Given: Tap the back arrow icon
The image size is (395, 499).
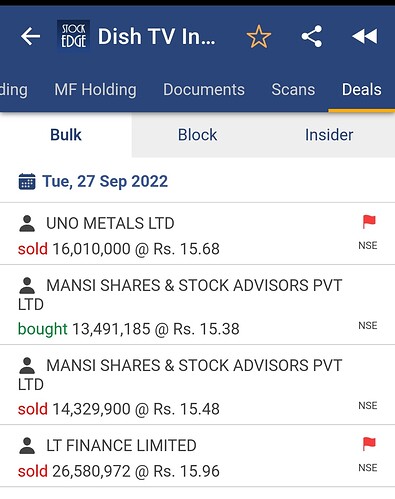Looking at the screenshot, I should [x=30, y=36].
